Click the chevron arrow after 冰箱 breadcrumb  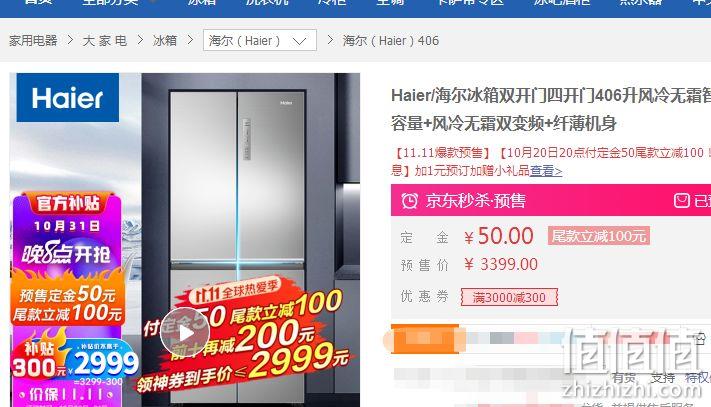click(190, 40)
